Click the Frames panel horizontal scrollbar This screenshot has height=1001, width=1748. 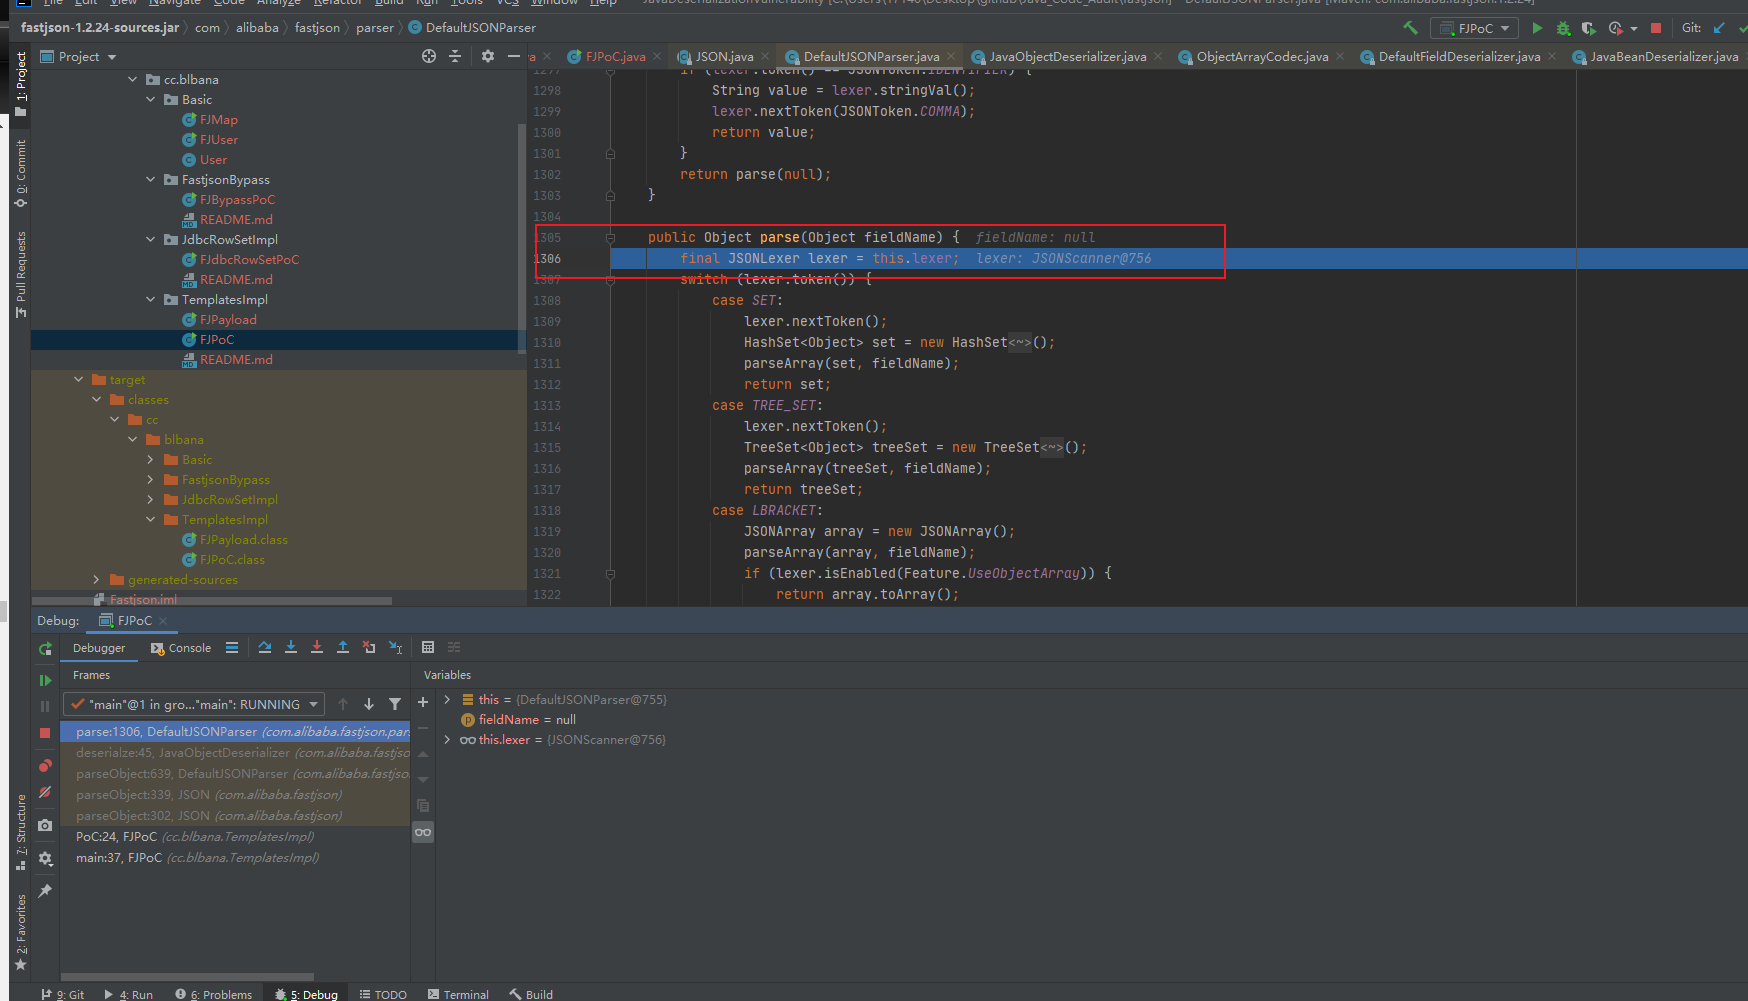coord(187,977)
